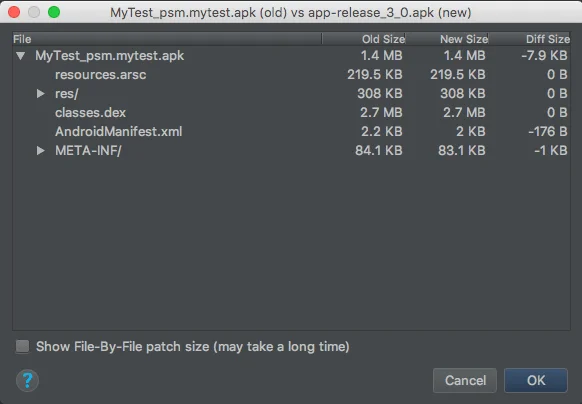This screenshot has height=404, width=582.
Task: Click the Cancel button
Action: 465,380
